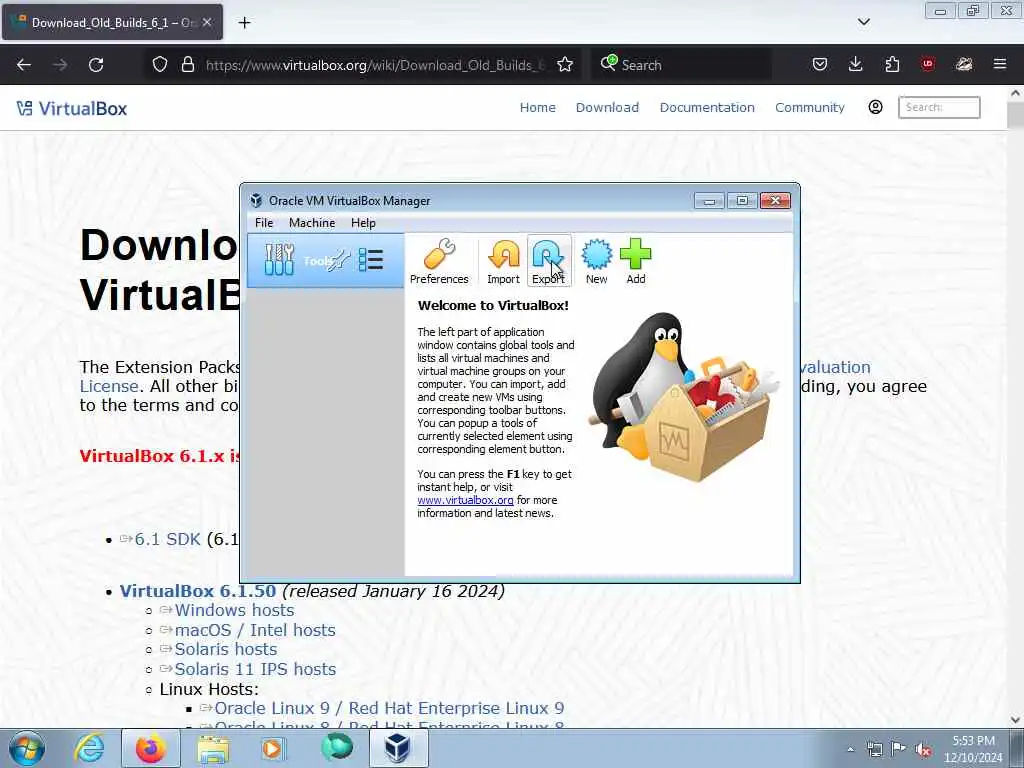Open the VirtualBox 6.1.50 link
Screen dimensions: 1024x768
tap(198, 591)
